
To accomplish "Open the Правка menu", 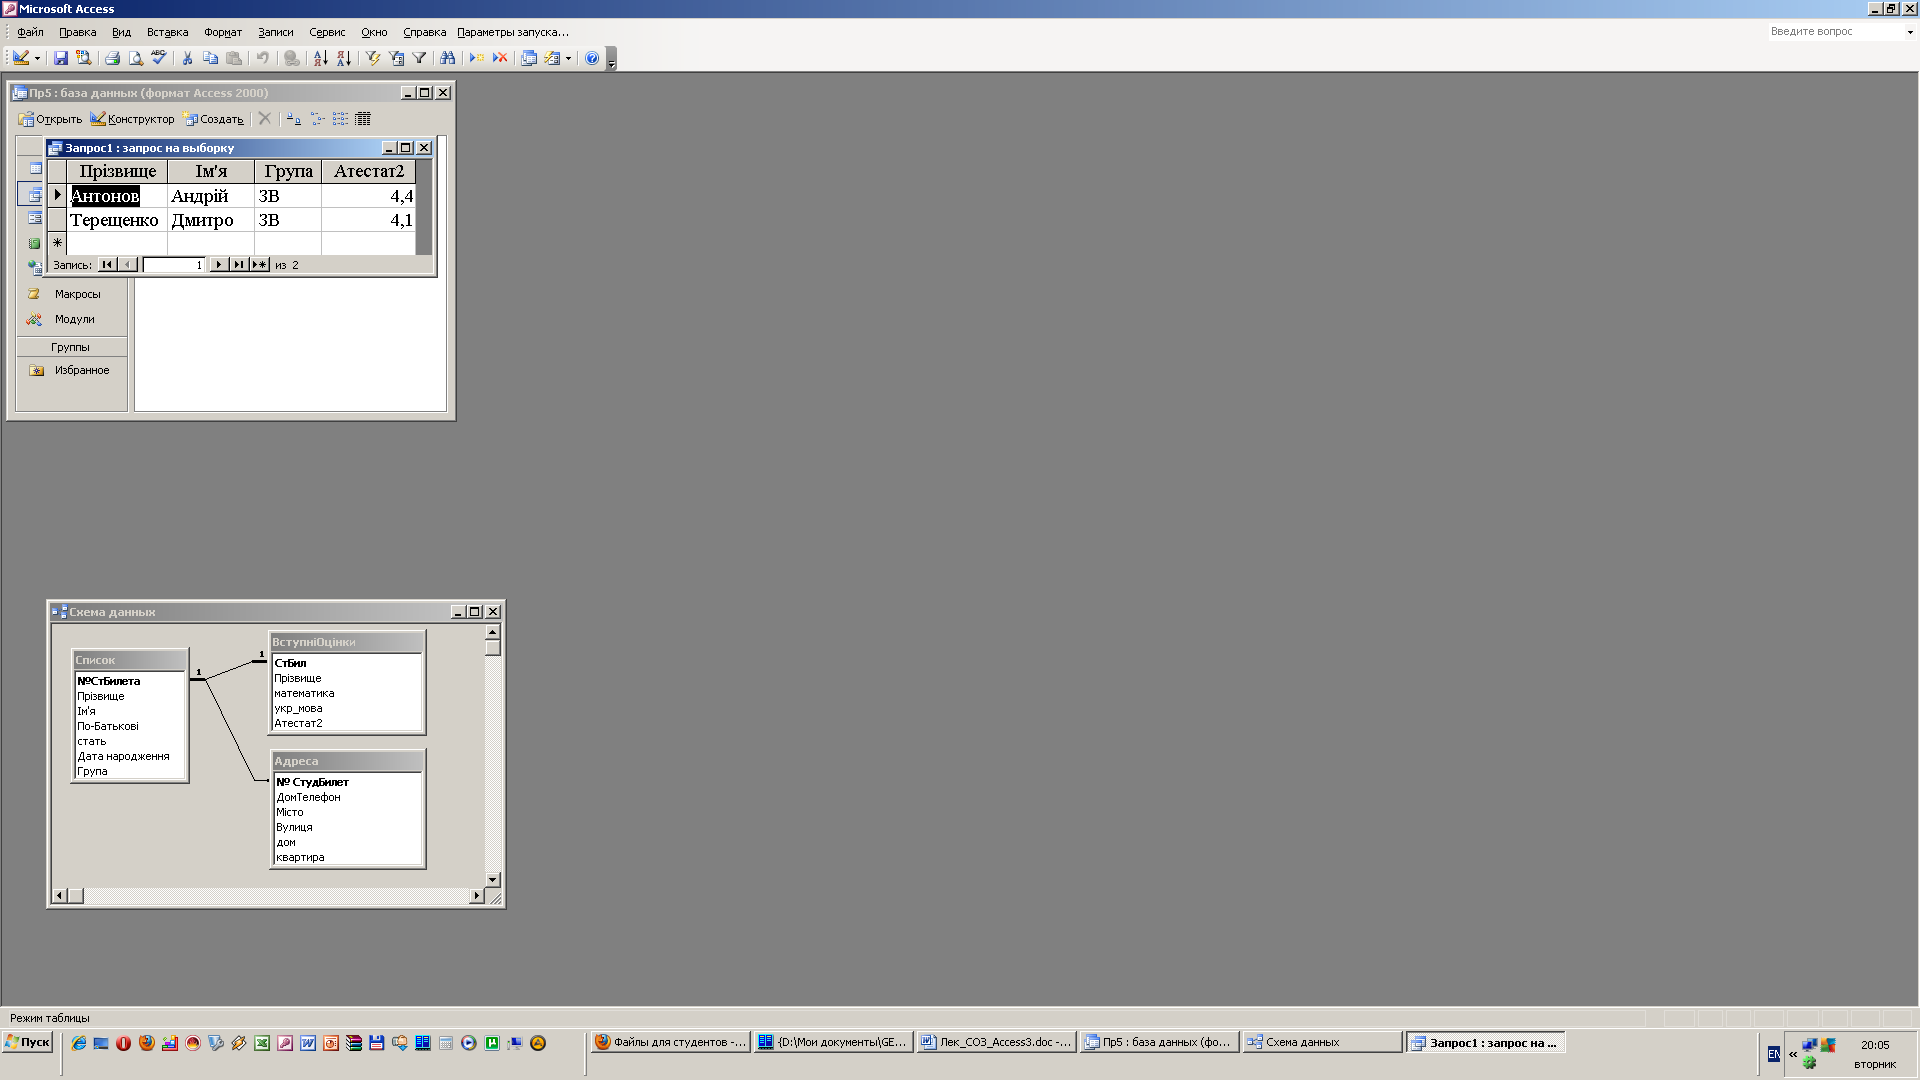I will tap(77, 32).
